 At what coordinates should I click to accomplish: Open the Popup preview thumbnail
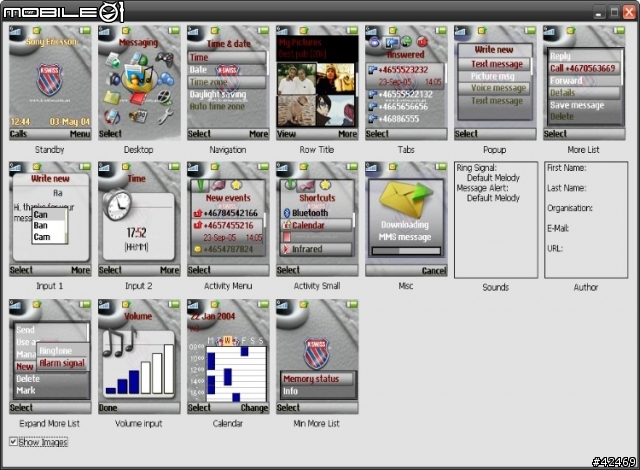(495, 83)
